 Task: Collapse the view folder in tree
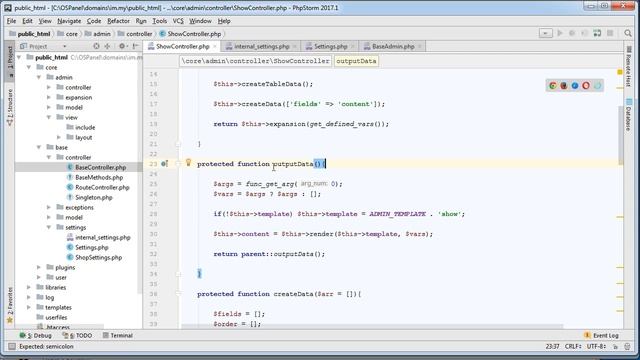(49, 118)
